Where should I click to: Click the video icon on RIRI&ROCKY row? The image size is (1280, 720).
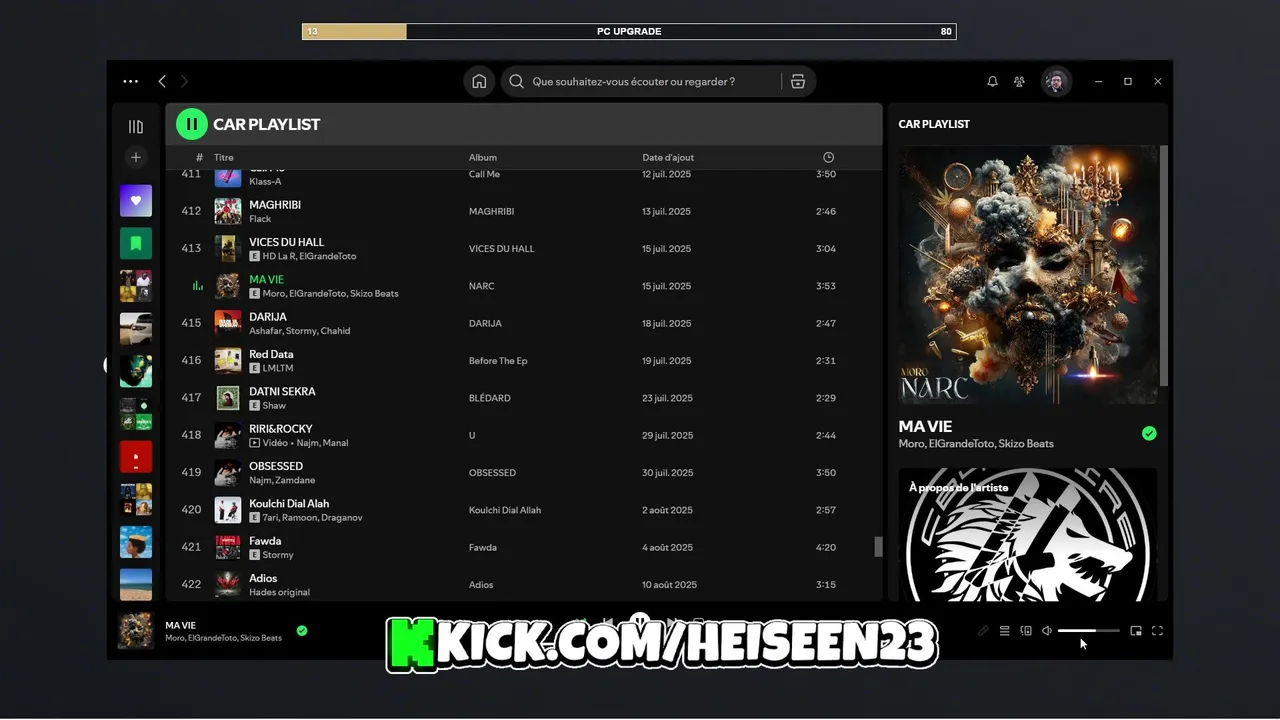(255, 443)
